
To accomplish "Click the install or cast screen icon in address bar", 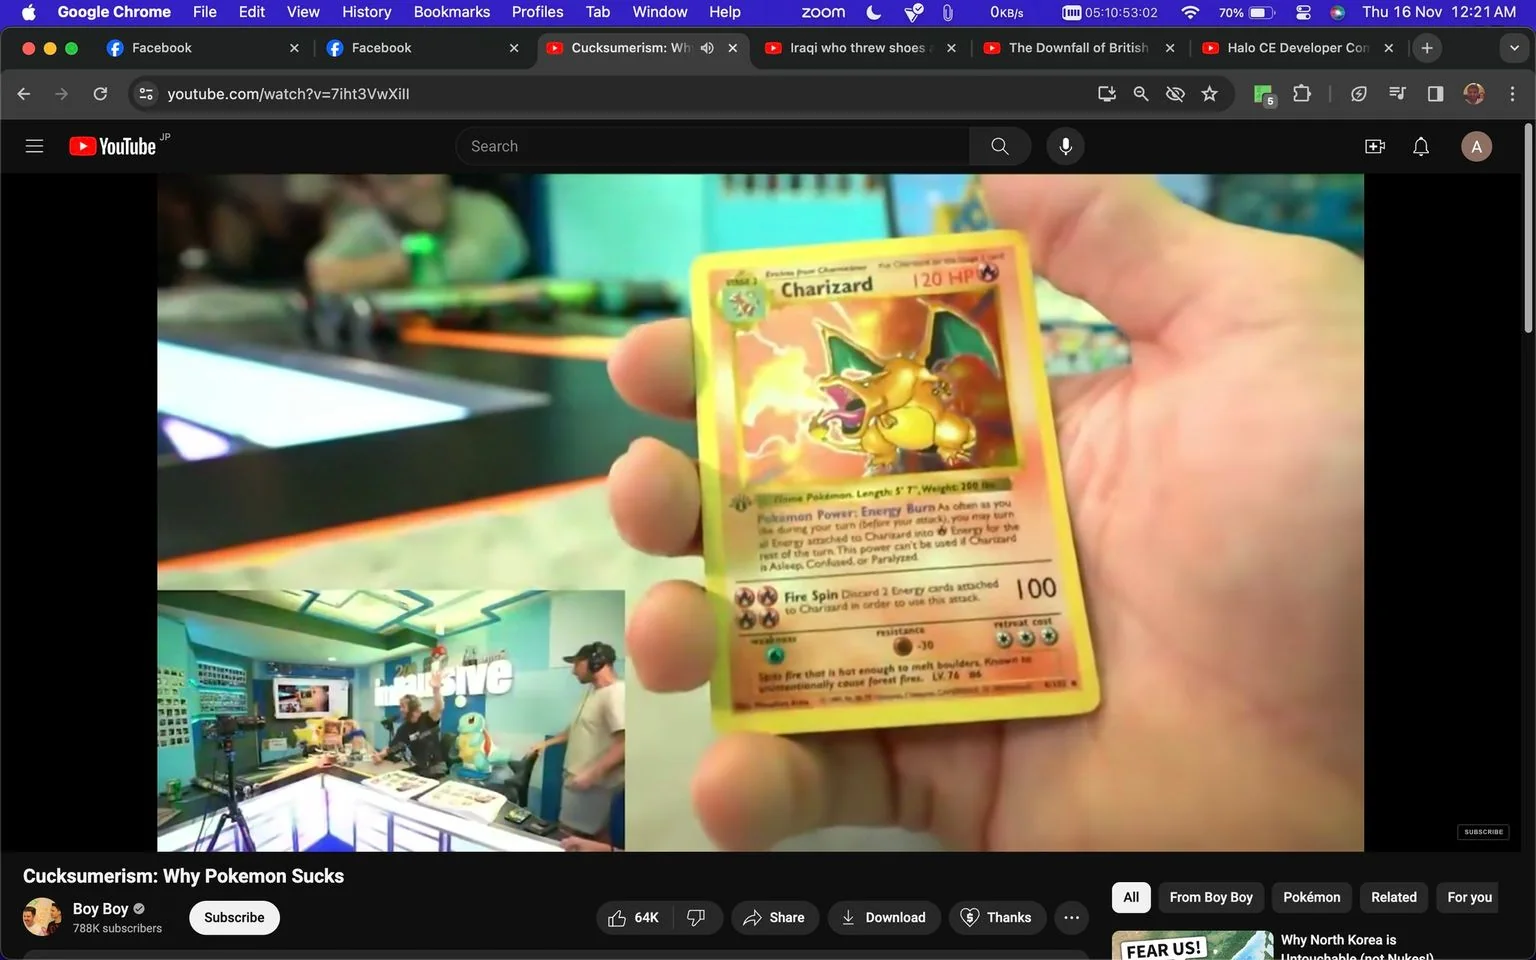I will (1107, 94).
